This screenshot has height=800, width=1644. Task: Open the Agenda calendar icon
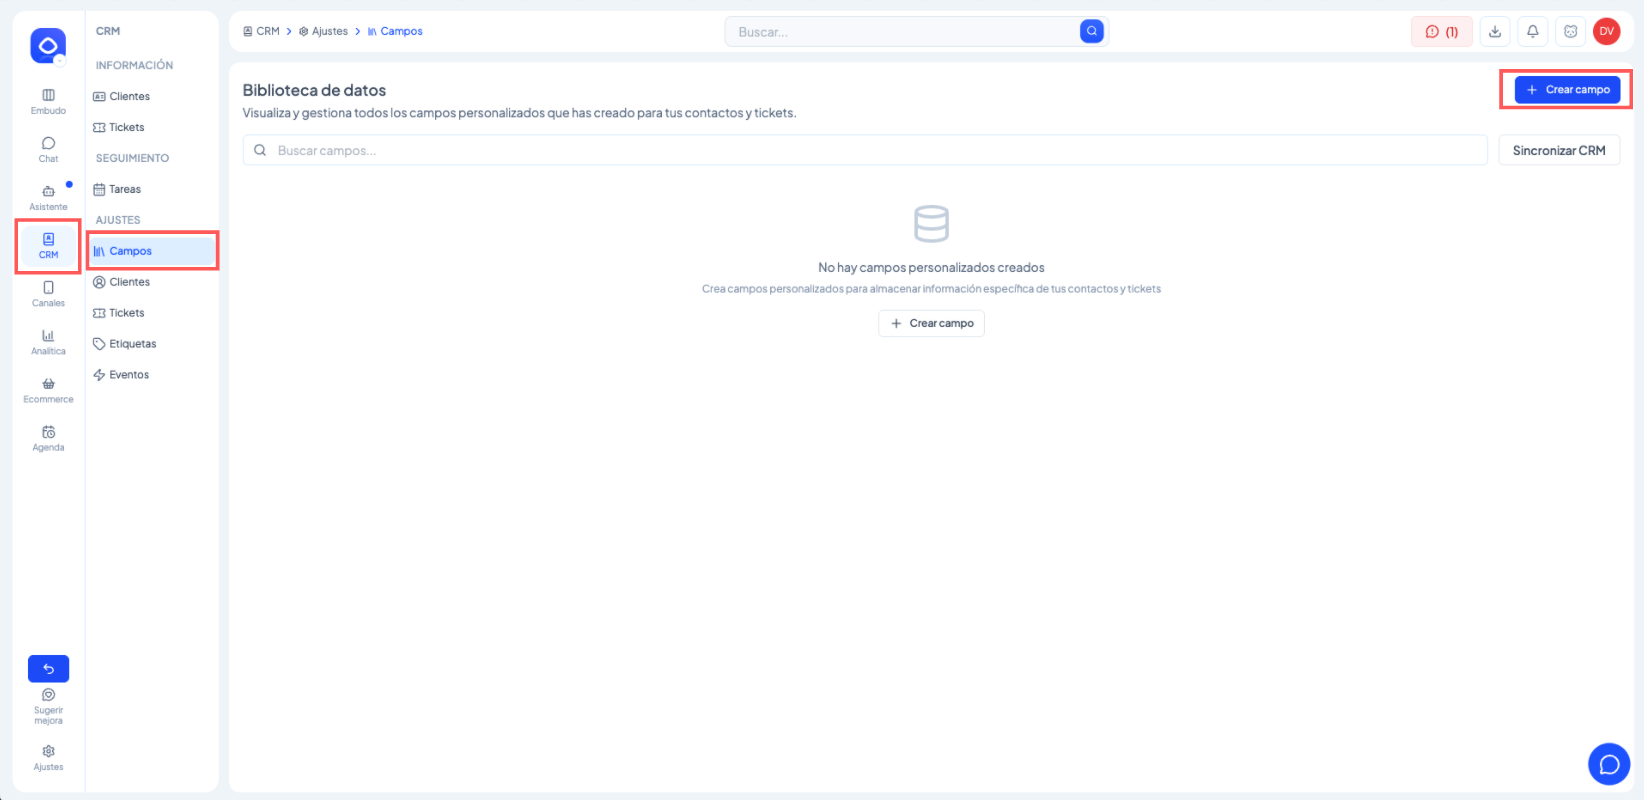pos(48,432)
